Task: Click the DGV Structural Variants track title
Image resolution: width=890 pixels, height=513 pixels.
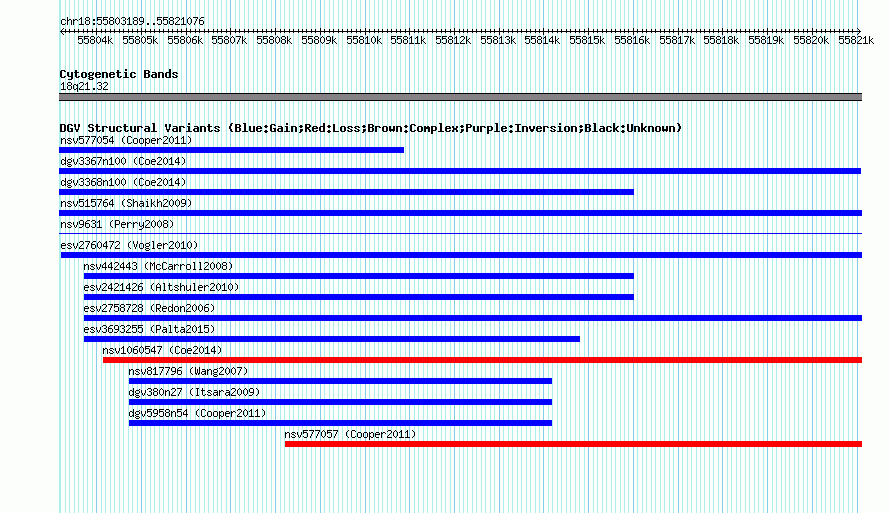Action: click(370, 128)
